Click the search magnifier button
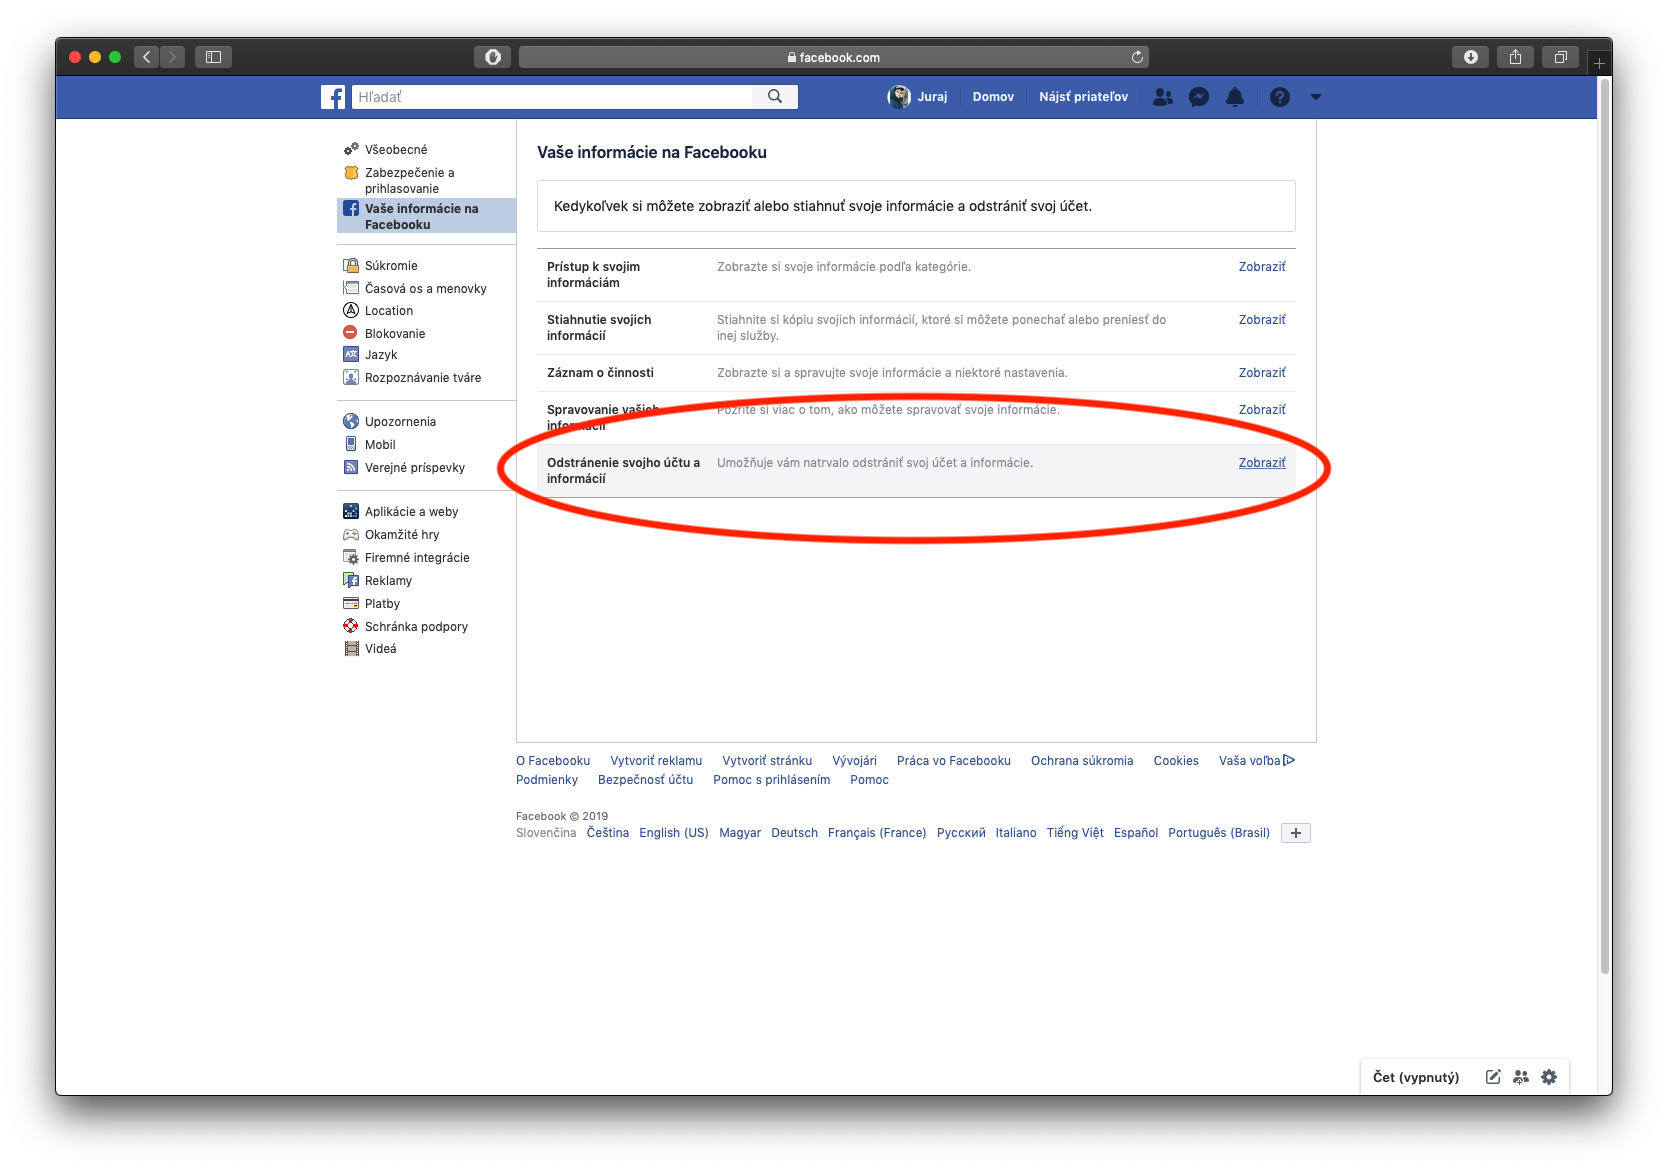Image resolution: width=1668 pixels, height=1169 pixels. 775,97
